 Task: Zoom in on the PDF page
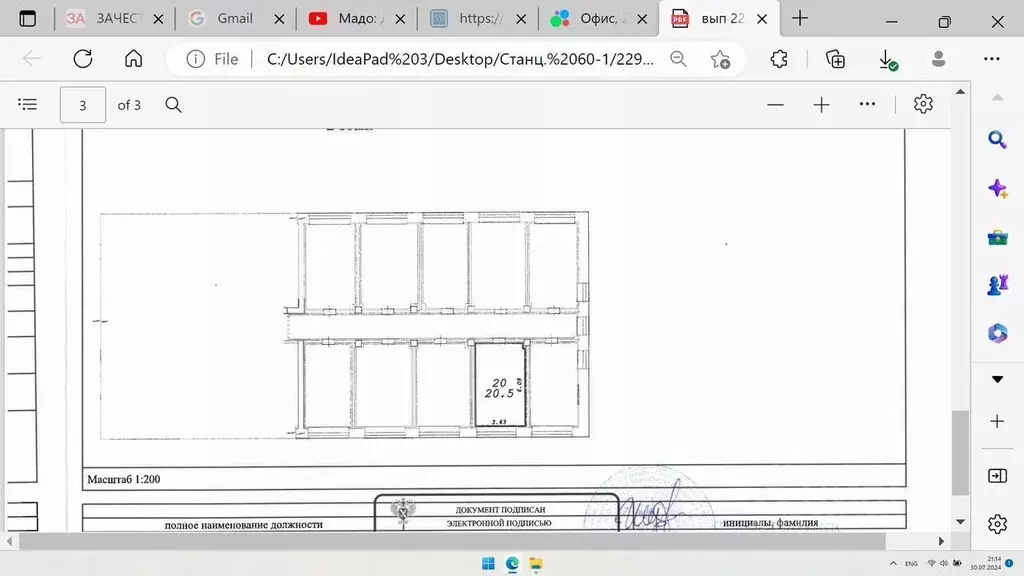click(820, 104)
